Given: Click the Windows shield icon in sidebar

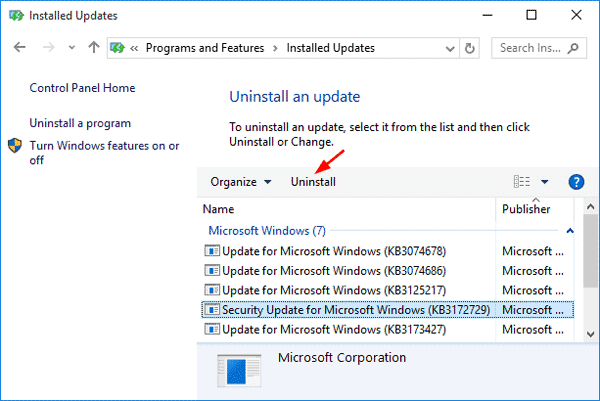Looking at the screenshot, I should (x=15, y=146).
